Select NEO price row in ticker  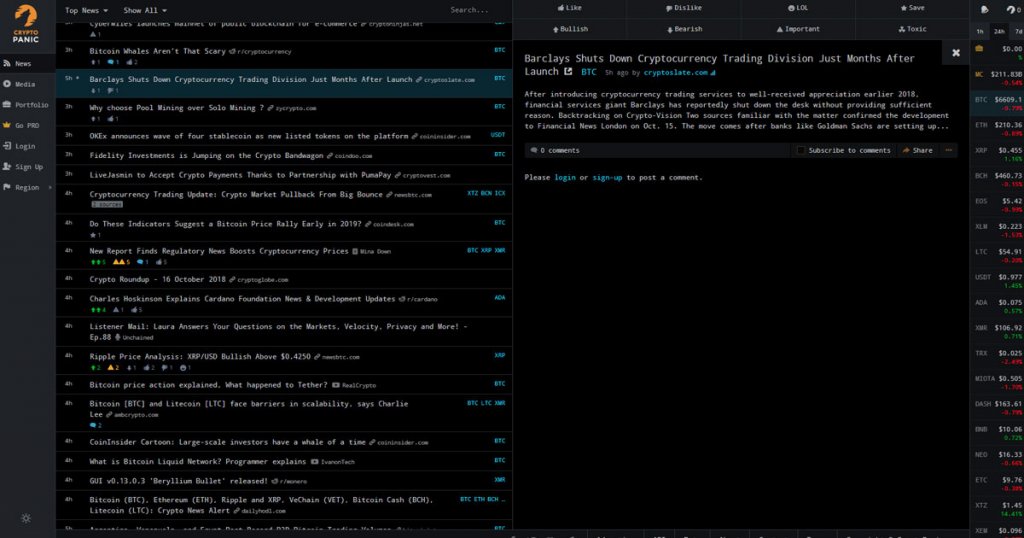tap(997, 458)
